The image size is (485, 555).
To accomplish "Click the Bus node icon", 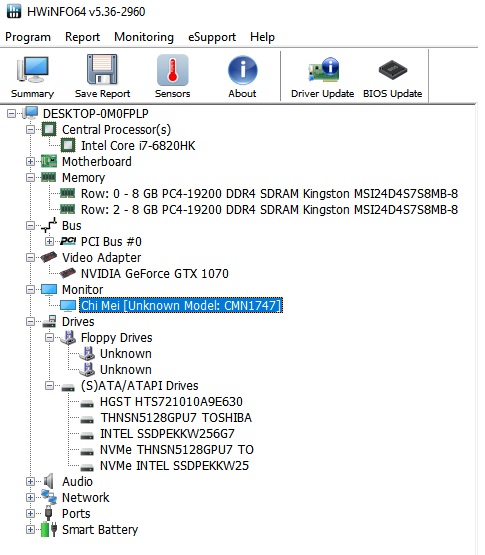I will pyautogui.click(x=49, y=225).
